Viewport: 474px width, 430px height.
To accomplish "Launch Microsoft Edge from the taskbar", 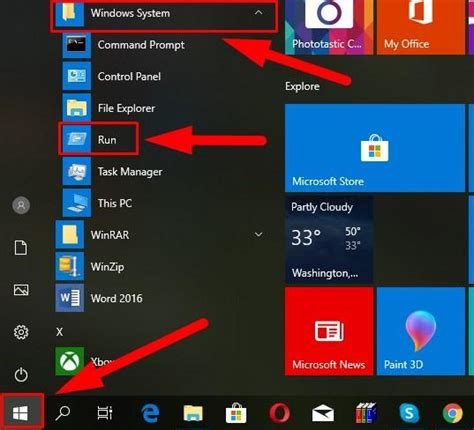I will pyautogui.click(x=150, y=413).
